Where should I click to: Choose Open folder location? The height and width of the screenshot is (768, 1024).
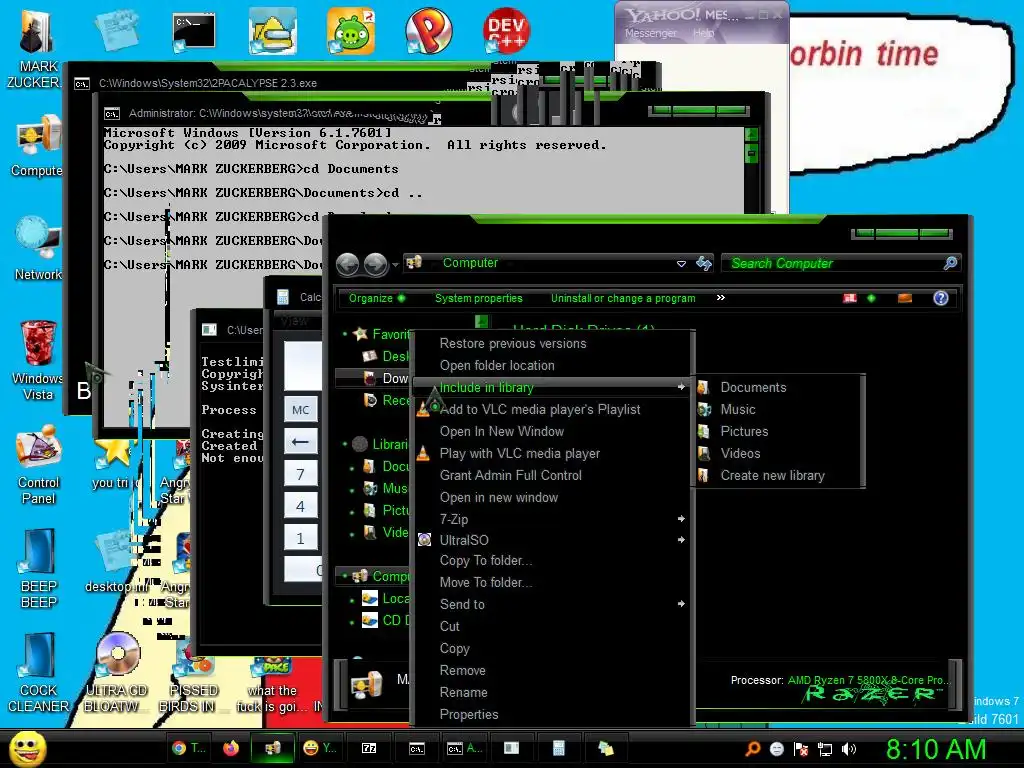coord(552,366)
